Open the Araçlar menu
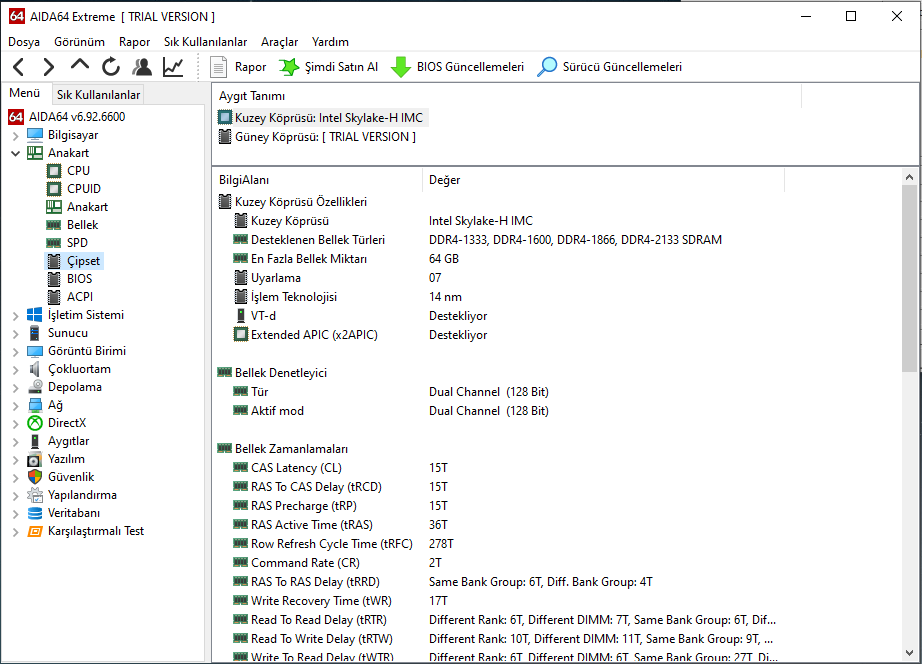922x664 pixels. click(279, 42)
